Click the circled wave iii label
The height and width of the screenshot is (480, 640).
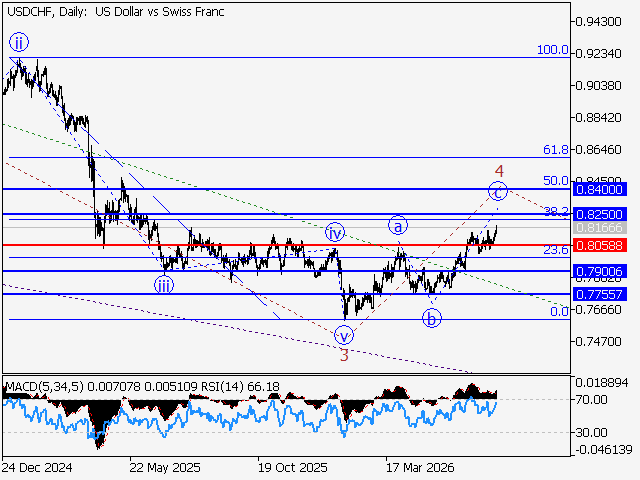point(164,285)
